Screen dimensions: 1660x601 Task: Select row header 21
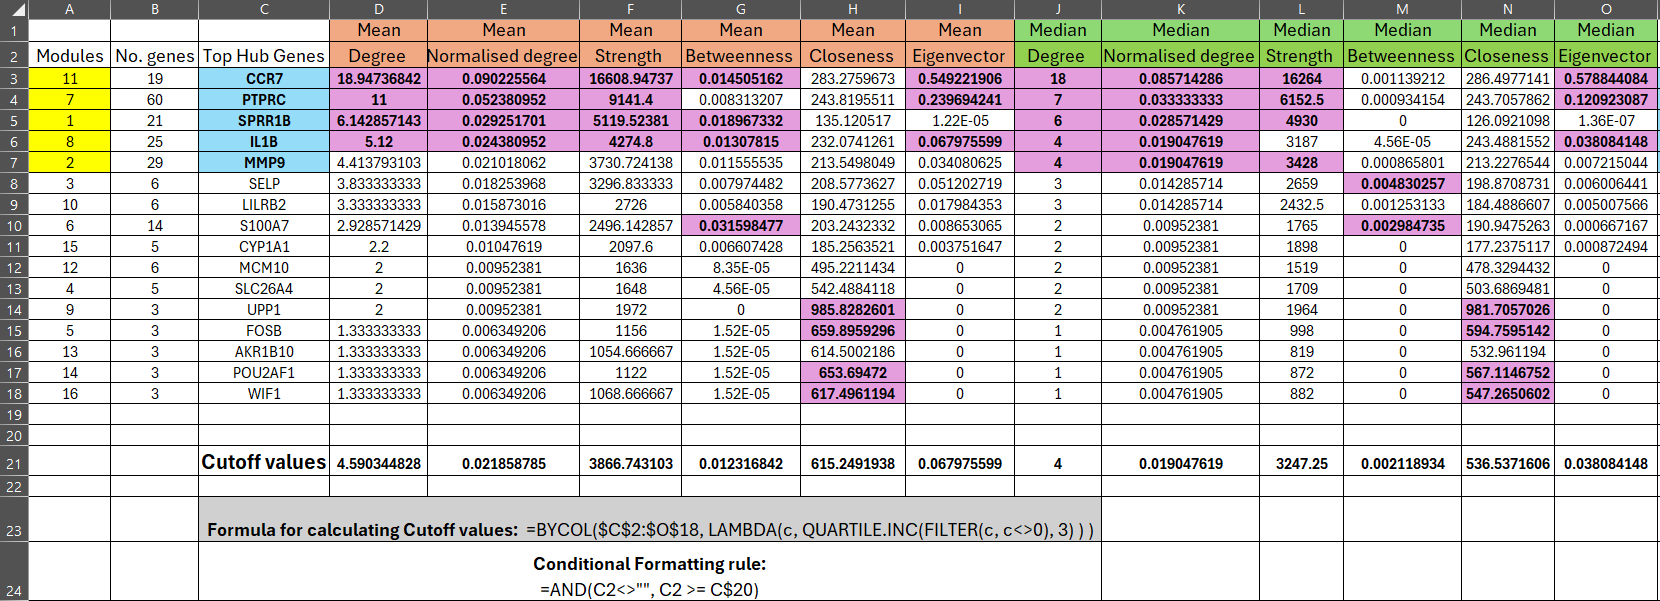(x=14, y=464)
